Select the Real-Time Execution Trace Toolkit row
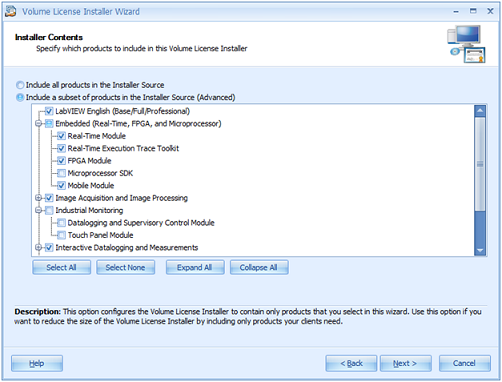This screenshot has height=382, width=502. [x=123, y=148]
